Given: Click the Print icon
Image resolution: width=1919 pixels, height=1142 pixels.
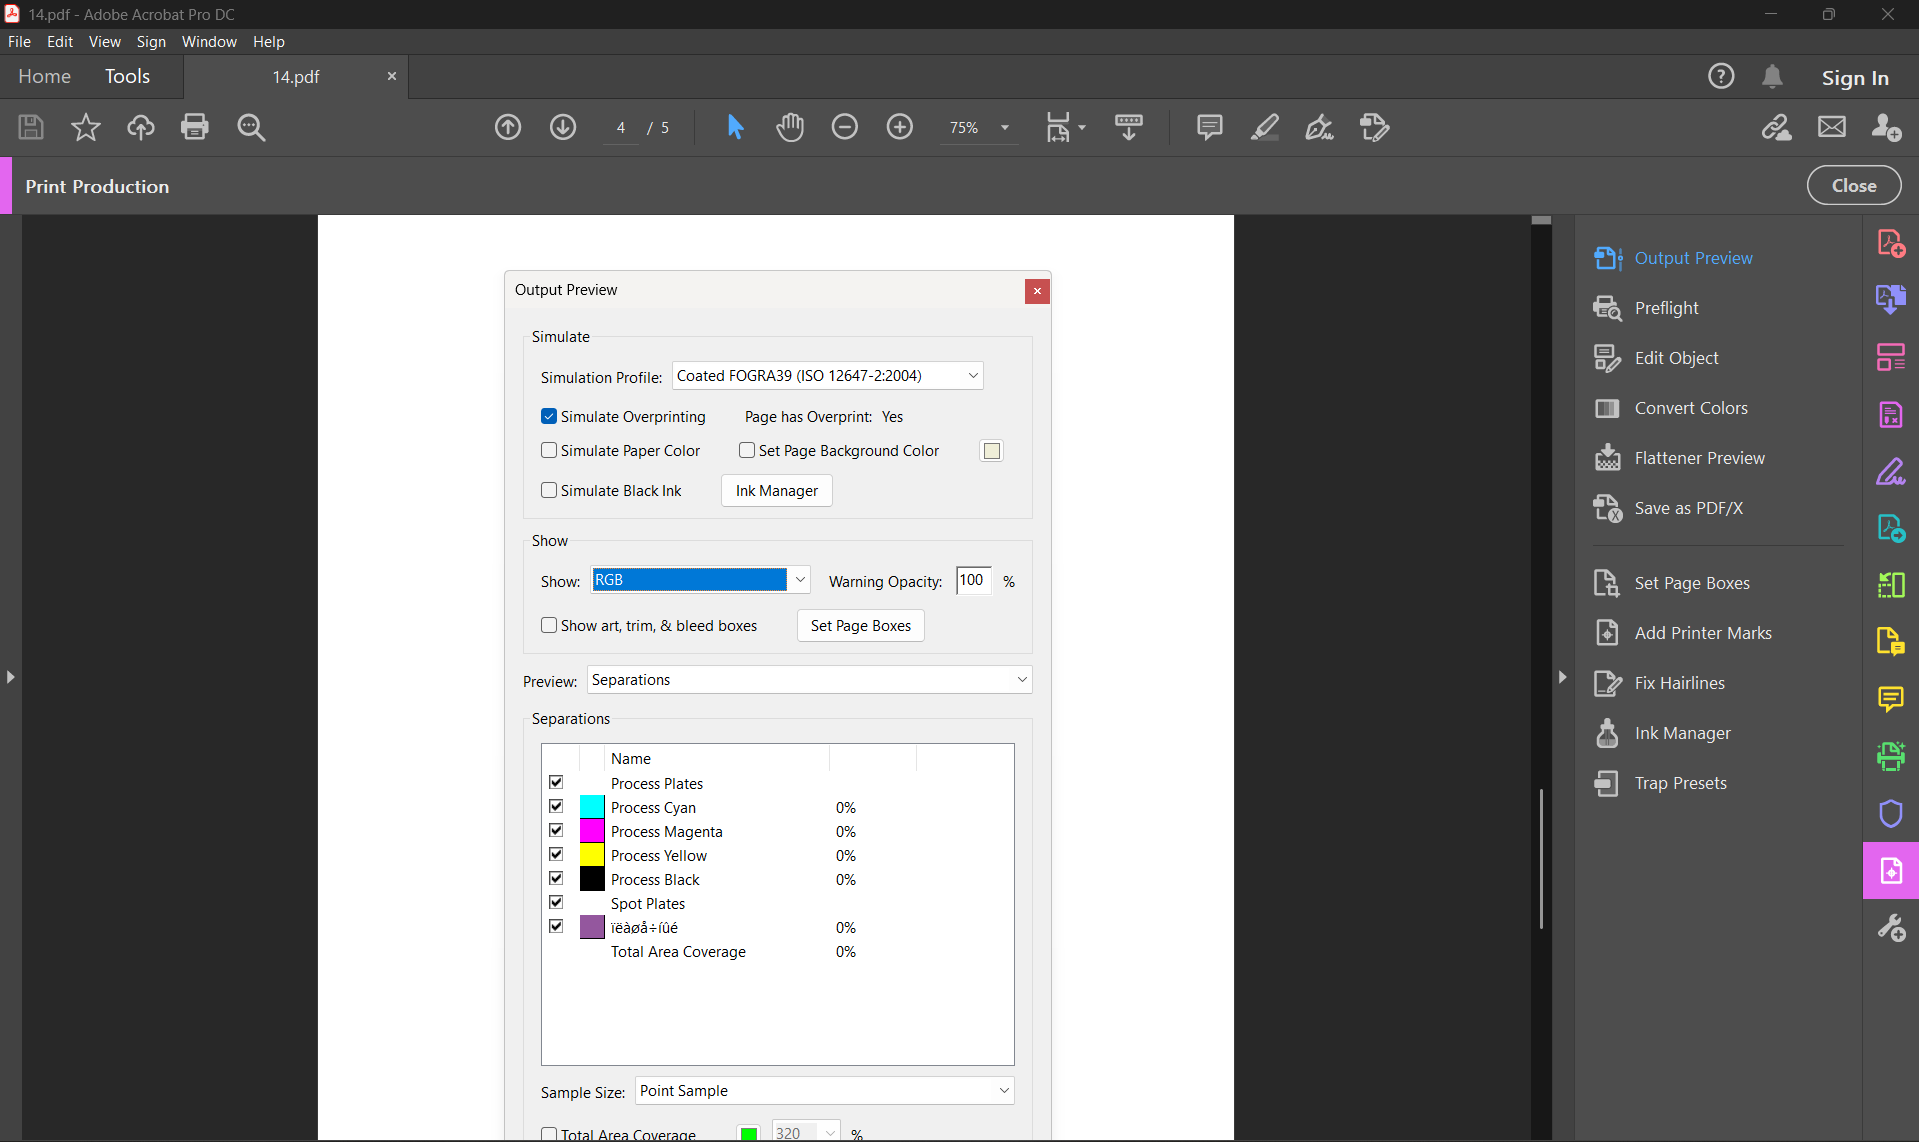Looking at the screenshot, I should coord(195,127).
